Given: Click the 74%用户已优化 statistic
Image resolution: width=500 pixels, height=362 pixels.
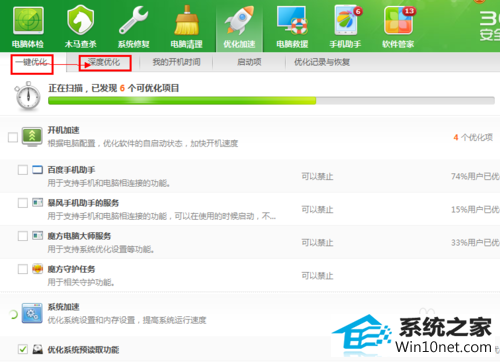Looking at the screenshot, I should (x=475, y=176).
